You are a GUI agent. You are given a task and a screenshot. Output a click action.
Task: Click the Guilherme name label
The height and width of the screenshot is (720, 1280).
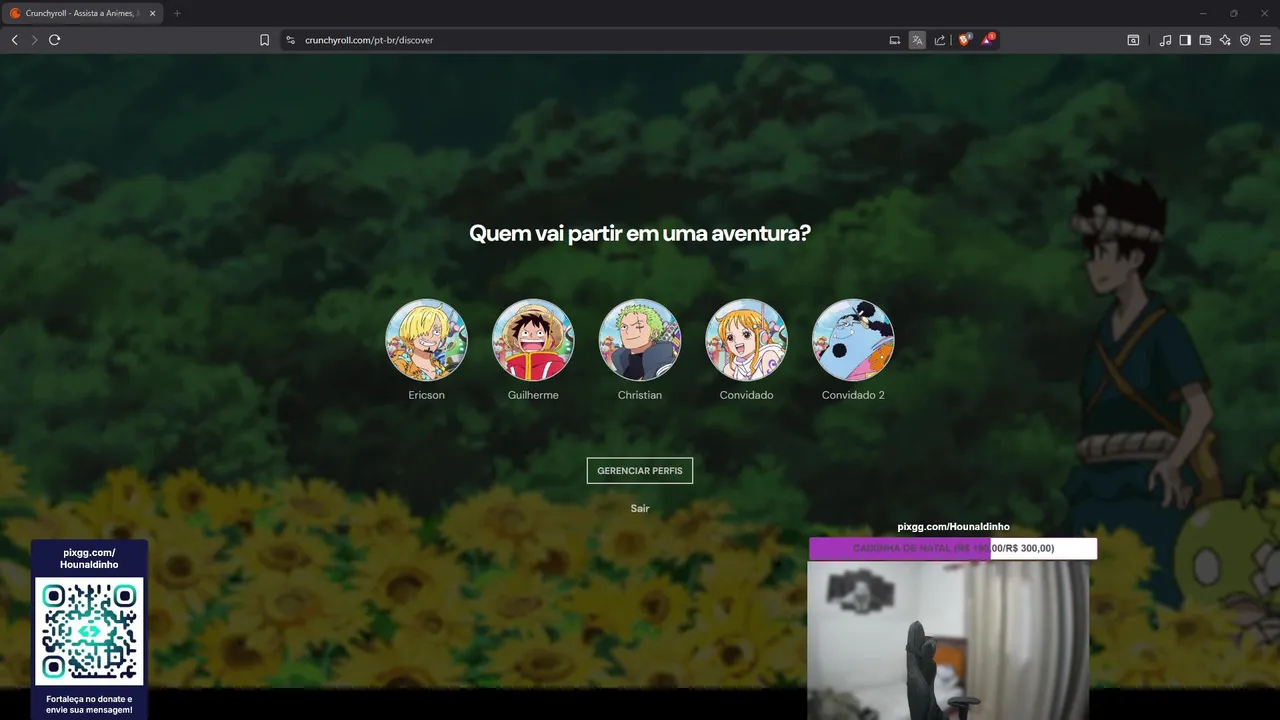tap(533, 395)
